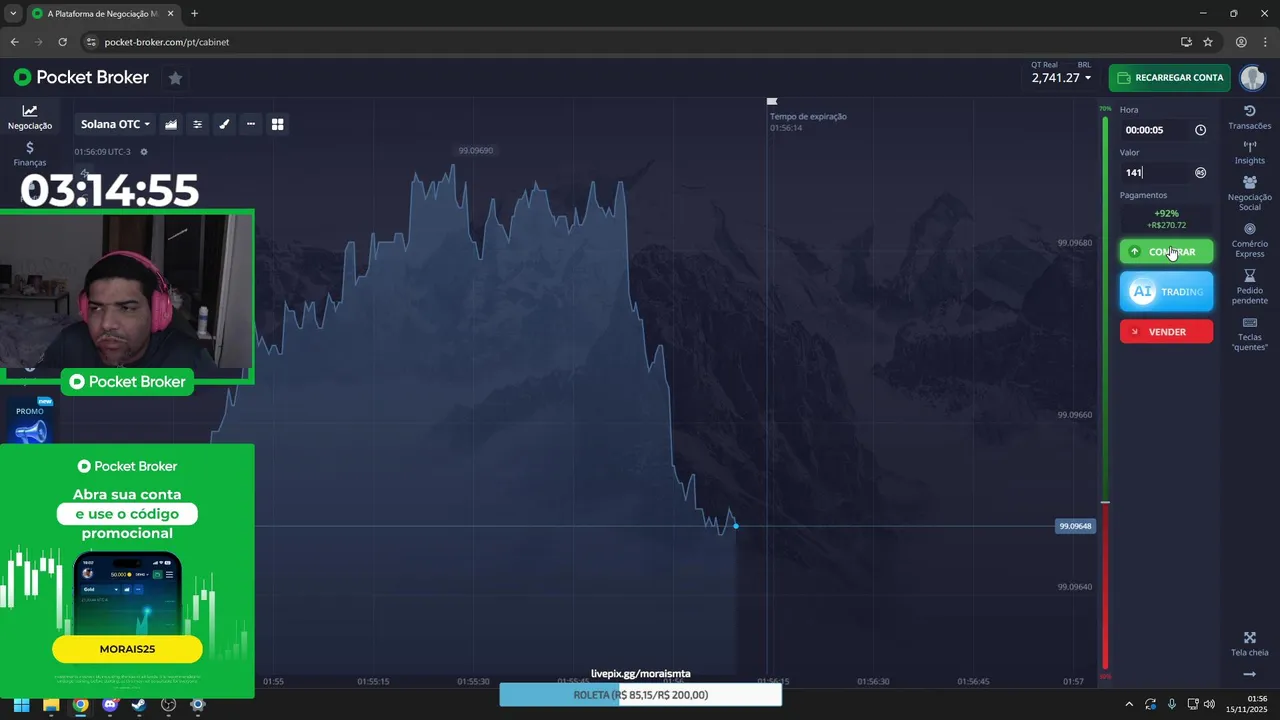Viewport: 1280px width, 720px height.
Task: Click the red VENDER button
Action: (1166, 332)
